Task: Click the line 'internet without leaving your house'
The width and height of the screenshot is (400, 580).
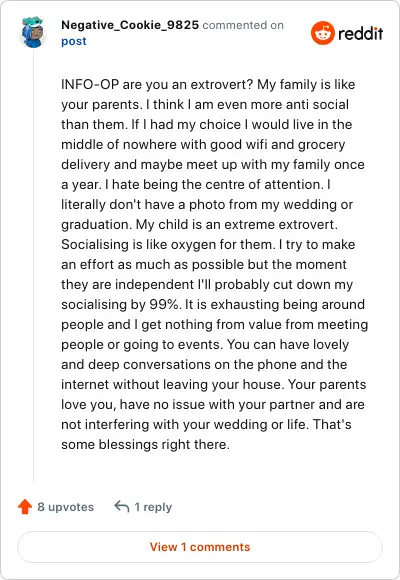Action: (214, 384)
